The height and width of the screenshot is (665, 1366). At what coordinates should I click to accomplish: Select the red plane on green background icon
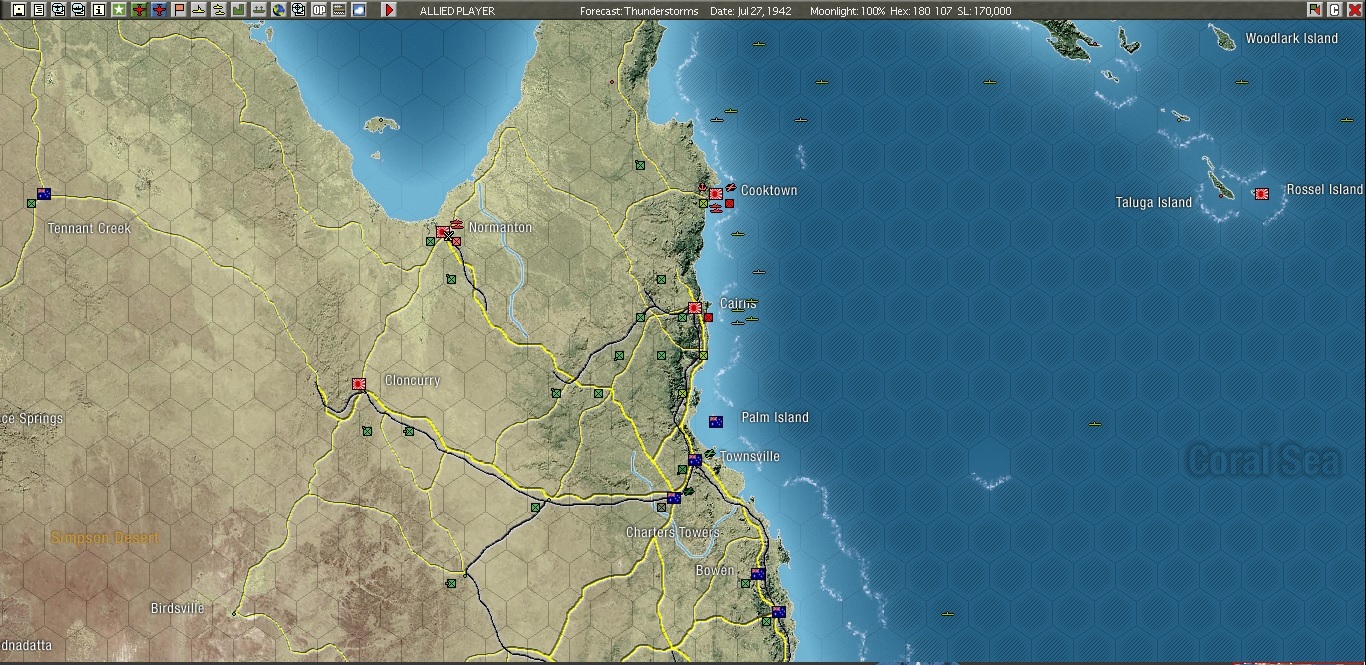coord(138,10)
